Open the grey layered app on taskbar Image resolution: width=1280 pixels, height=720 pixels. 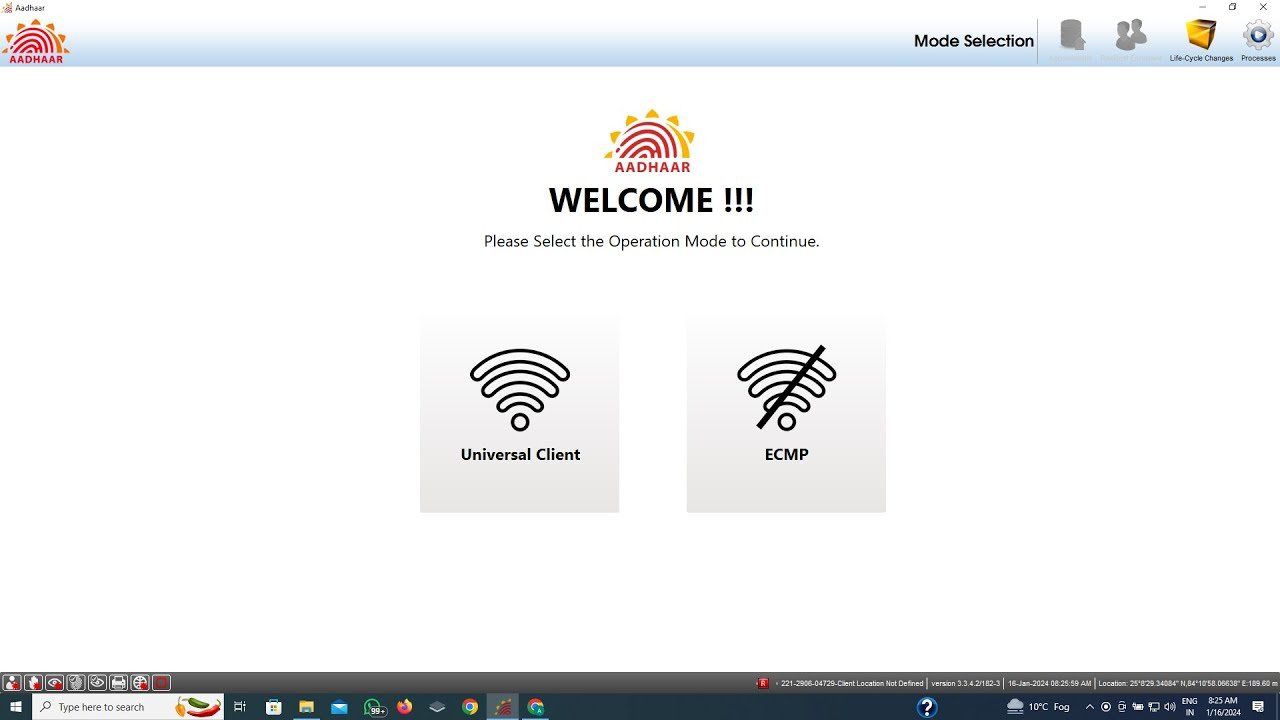pos(437,707)
